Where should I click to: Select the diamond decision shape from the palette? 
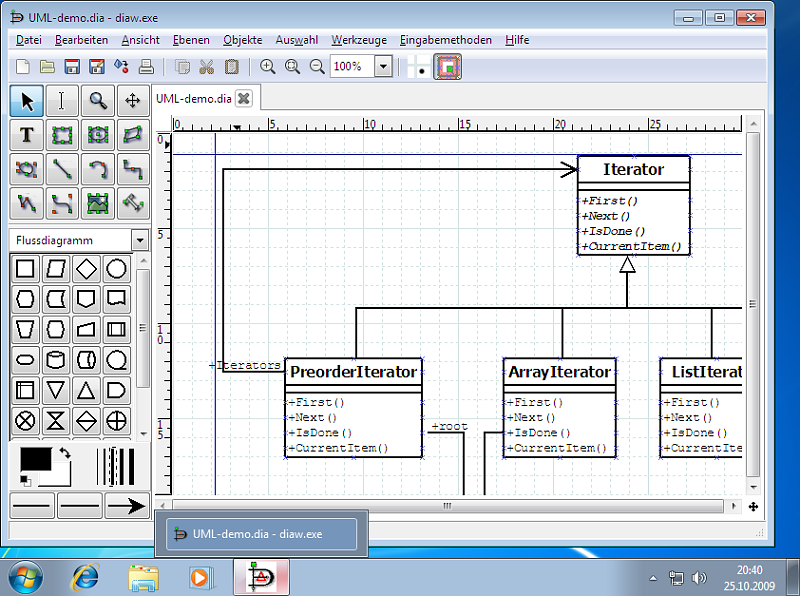pos(86,268)
